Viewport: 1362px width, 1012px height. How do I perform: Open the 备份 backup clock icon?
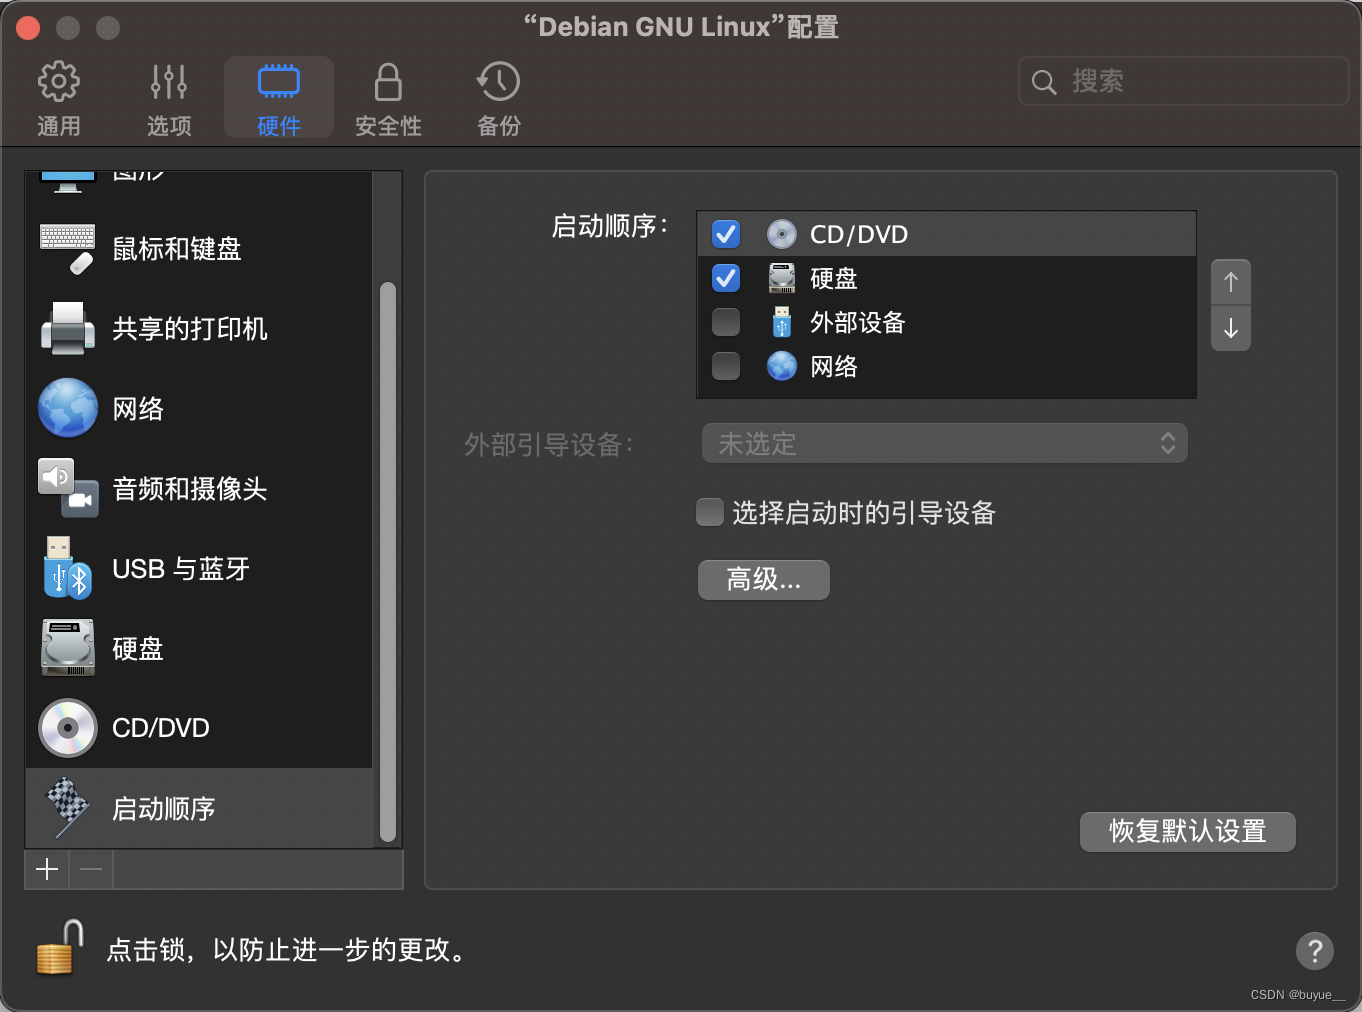[x=498, y=81]
